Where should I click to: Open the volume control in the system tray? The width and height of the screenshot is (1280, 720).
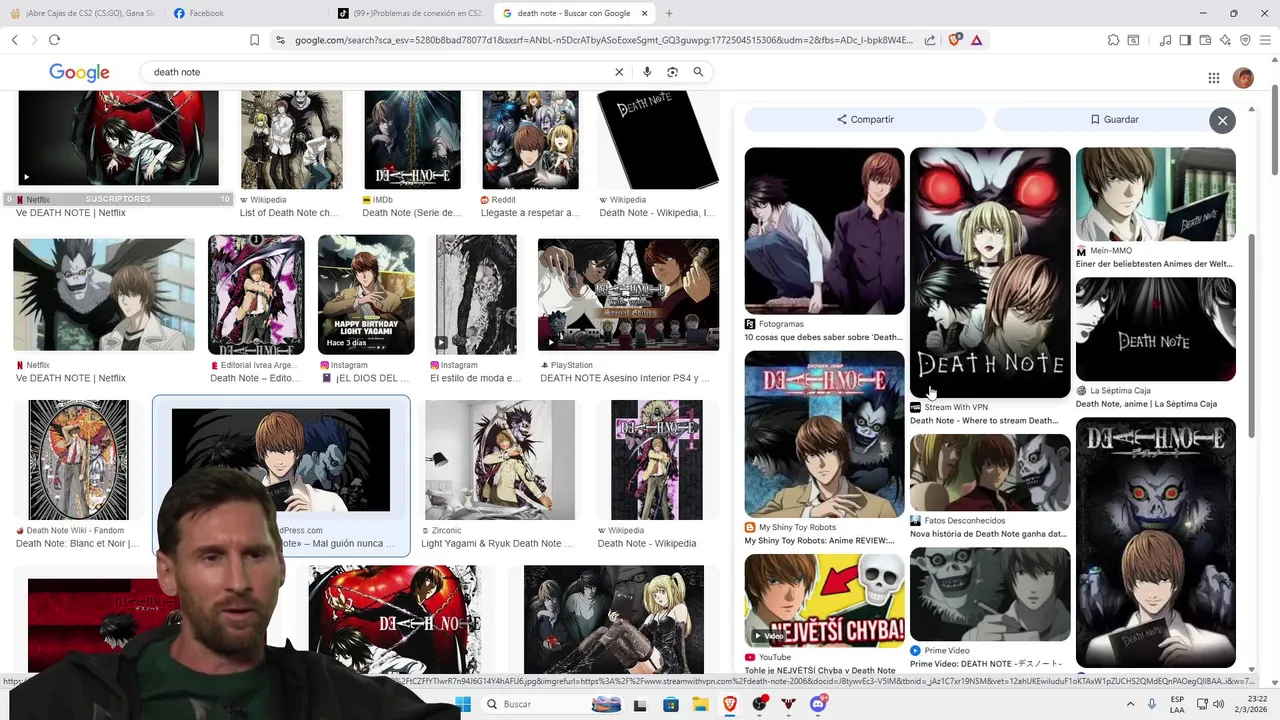point(1219,704)
